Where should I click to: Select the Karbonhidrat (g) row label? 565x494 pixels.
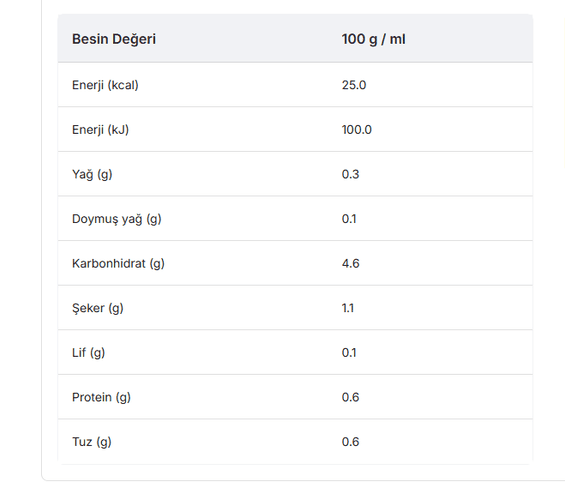(x=118, y=264)
